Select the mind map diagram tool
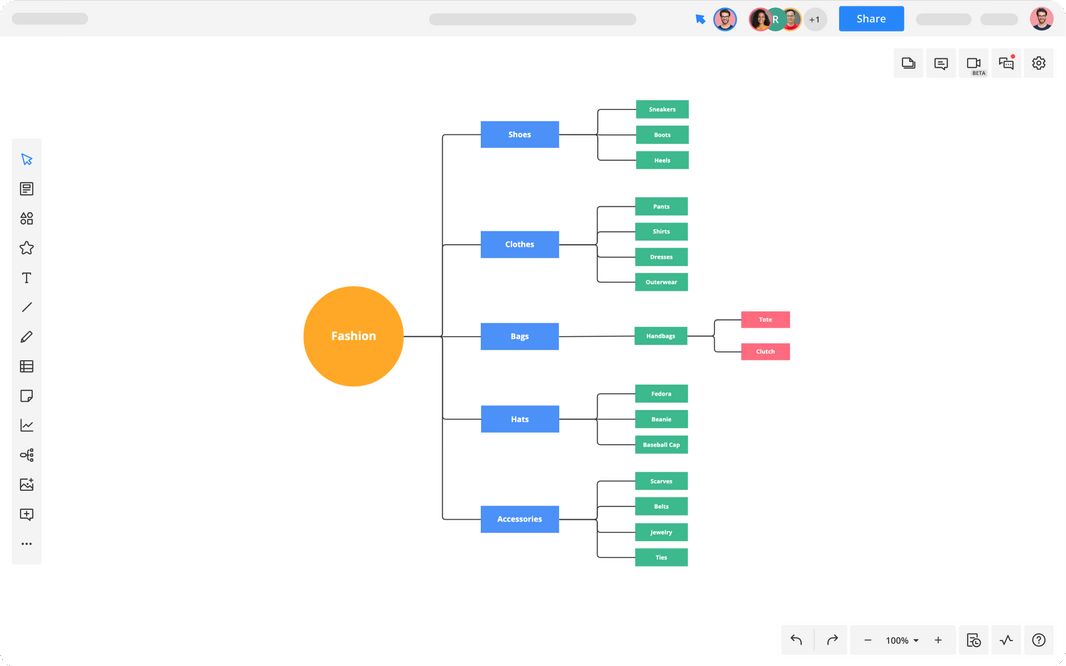The height and width of the screenshot is (666, 1066). [27, 455]
